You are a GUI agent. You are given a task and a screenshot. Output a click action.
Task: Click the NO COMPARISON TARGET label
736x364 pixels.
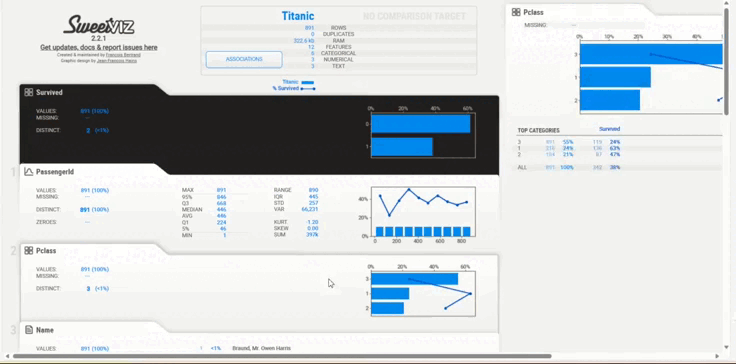point(414,17)
